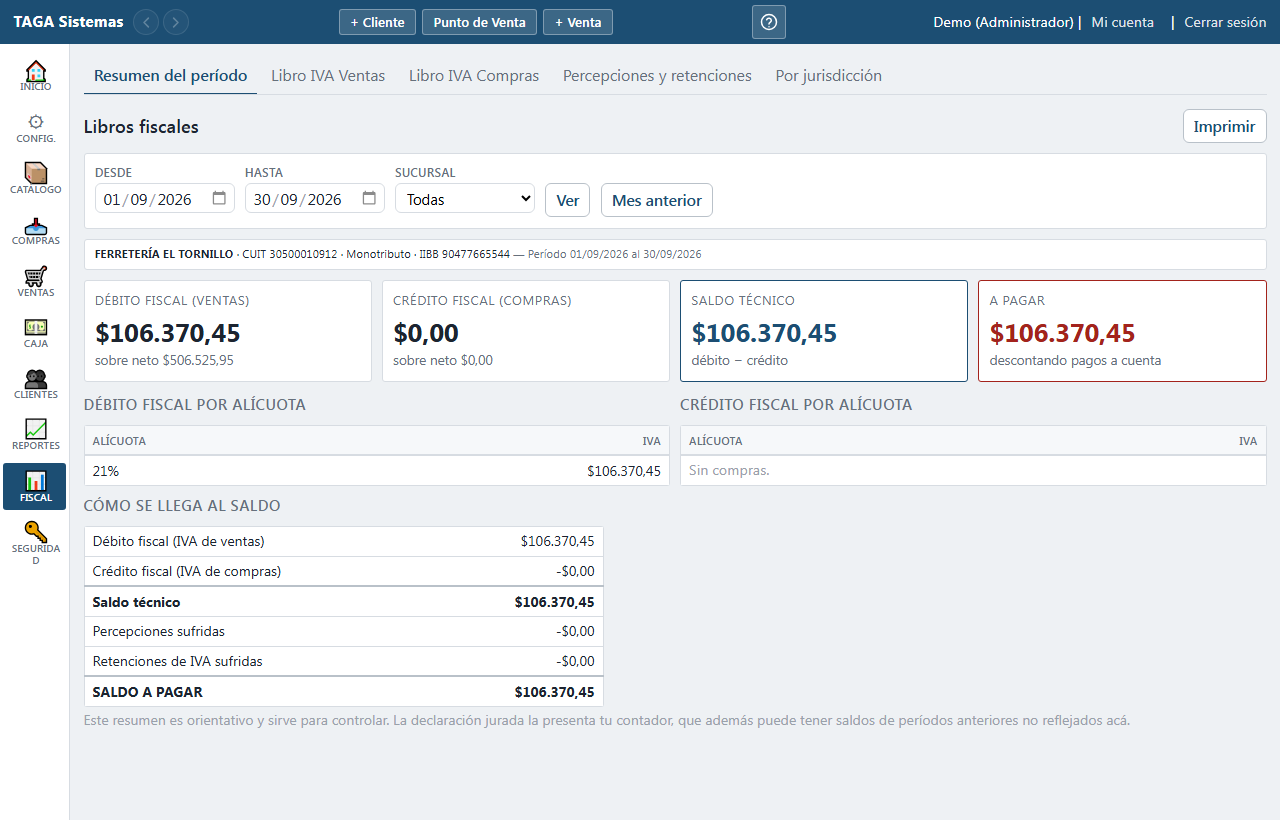
Task: Switch to Percepciones y retenciones tab
Action: (657, 76)
